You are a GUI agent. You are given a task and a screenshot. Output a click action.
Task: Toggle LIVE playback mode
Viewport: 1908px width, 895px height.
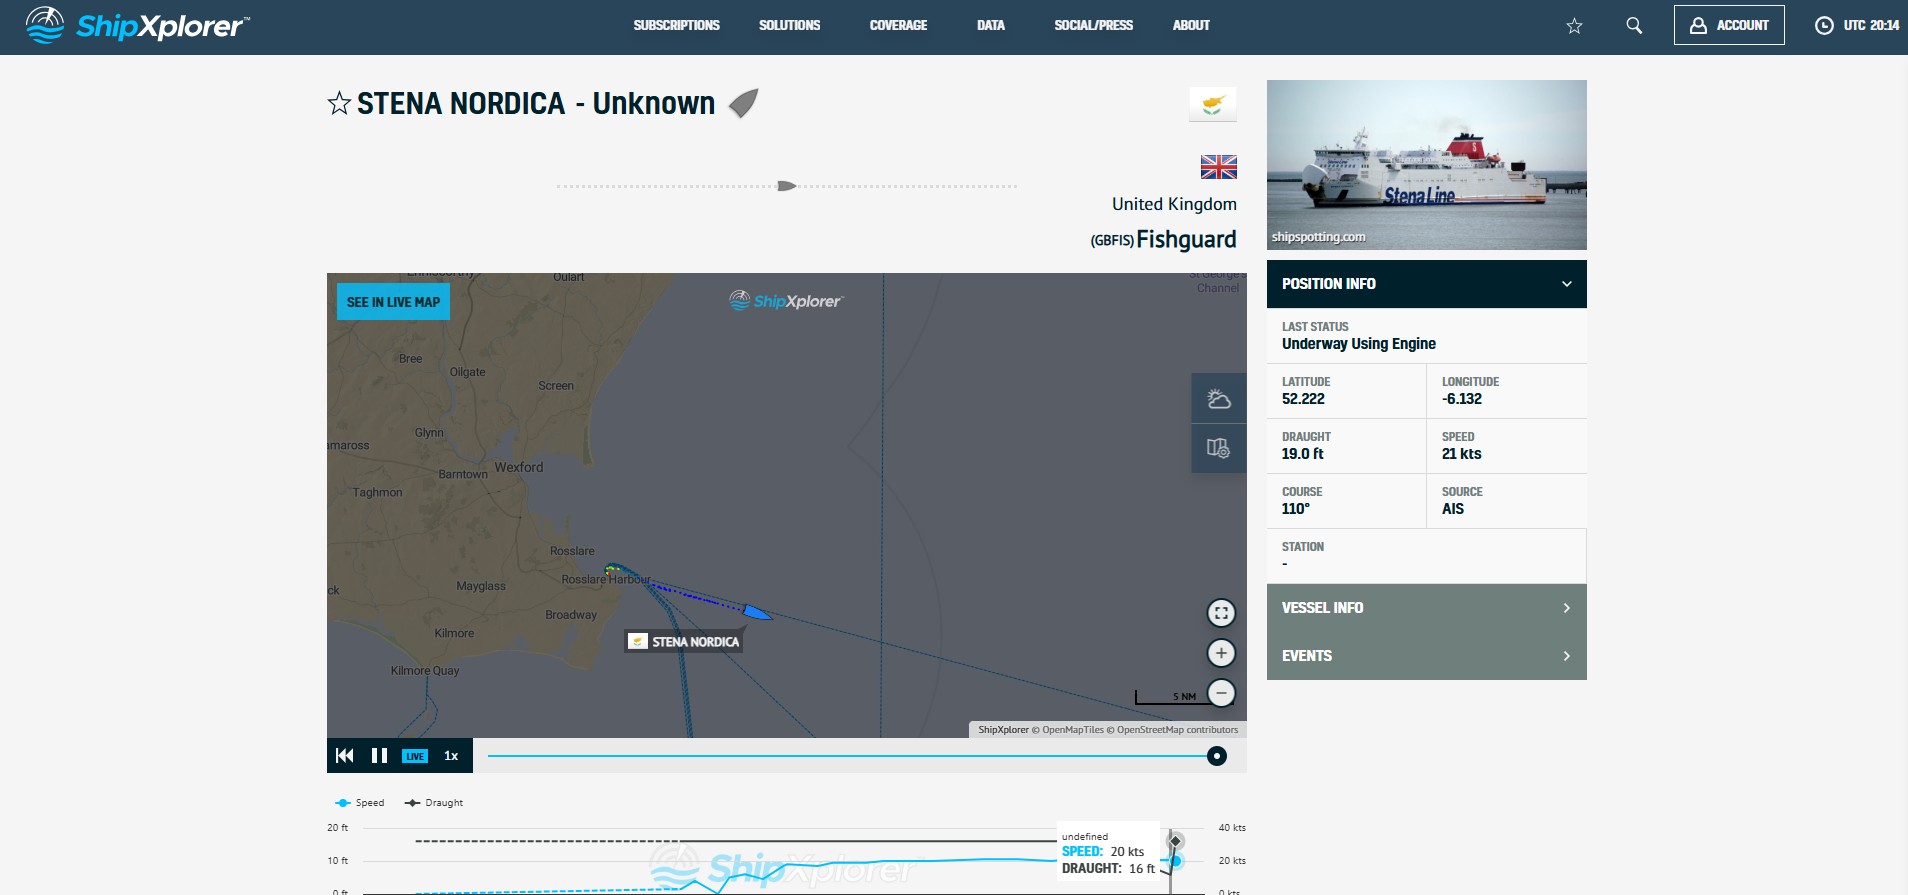click(415, 756)
